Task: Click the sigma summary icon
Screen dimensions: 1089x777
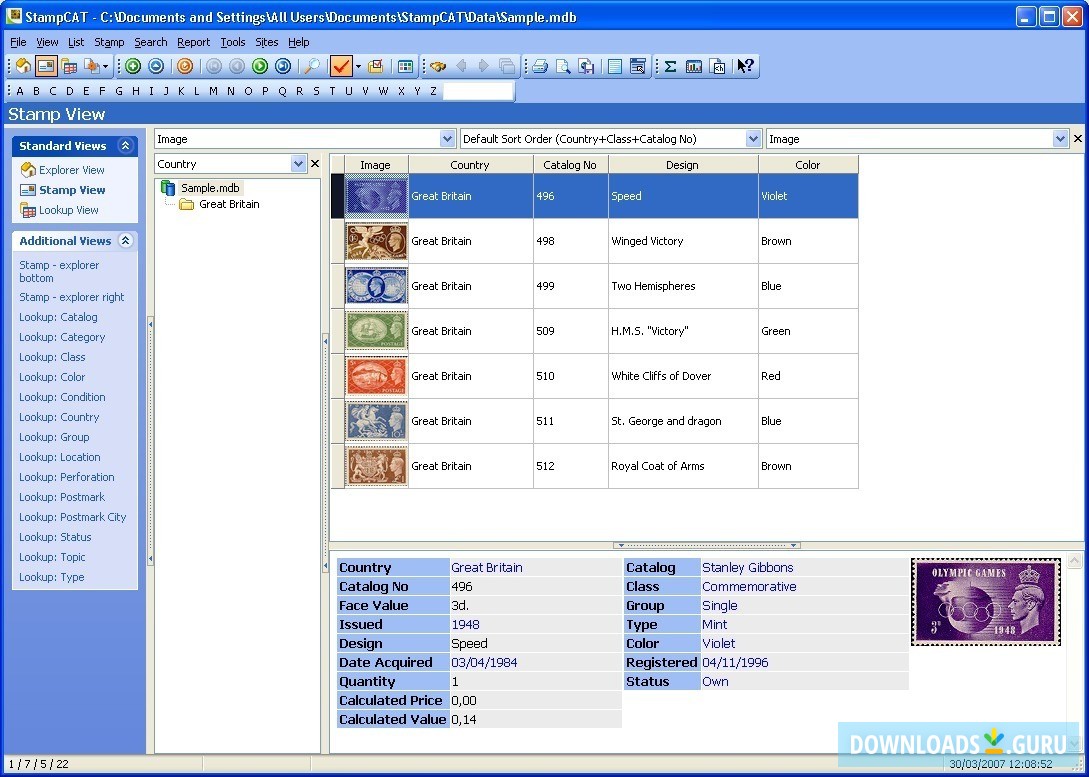Action: (x=670, y=67)
